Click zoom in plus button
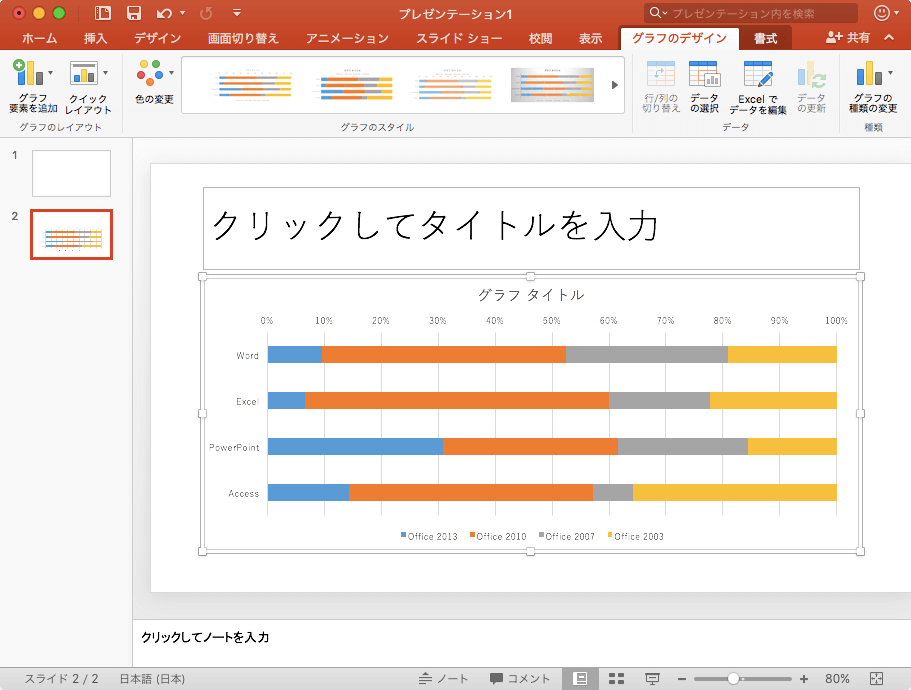 tap(804, 679)
